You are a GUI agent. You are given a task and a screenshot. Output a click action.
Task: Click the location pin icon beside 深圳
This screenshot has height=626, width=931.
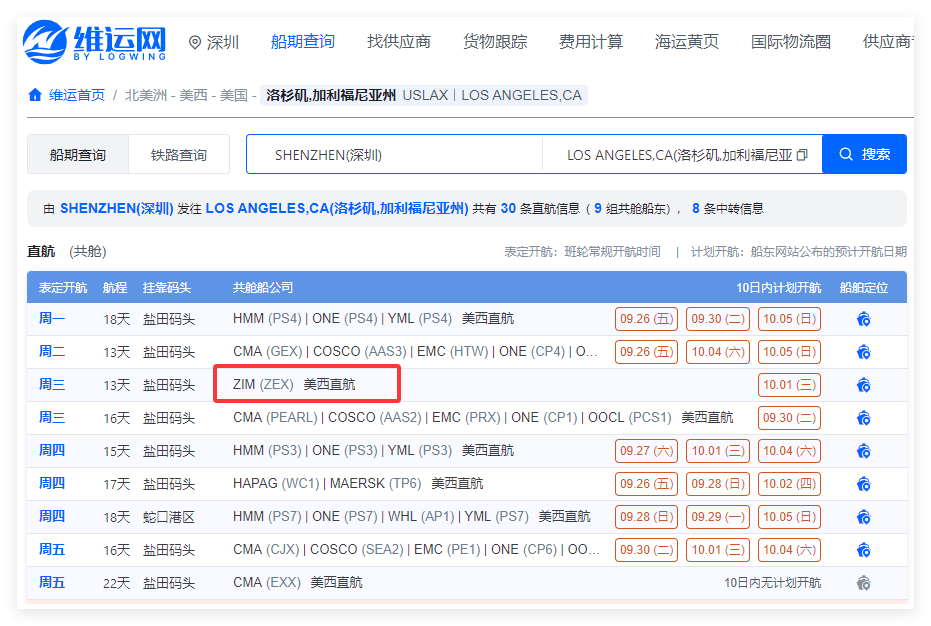click(195, 42)
